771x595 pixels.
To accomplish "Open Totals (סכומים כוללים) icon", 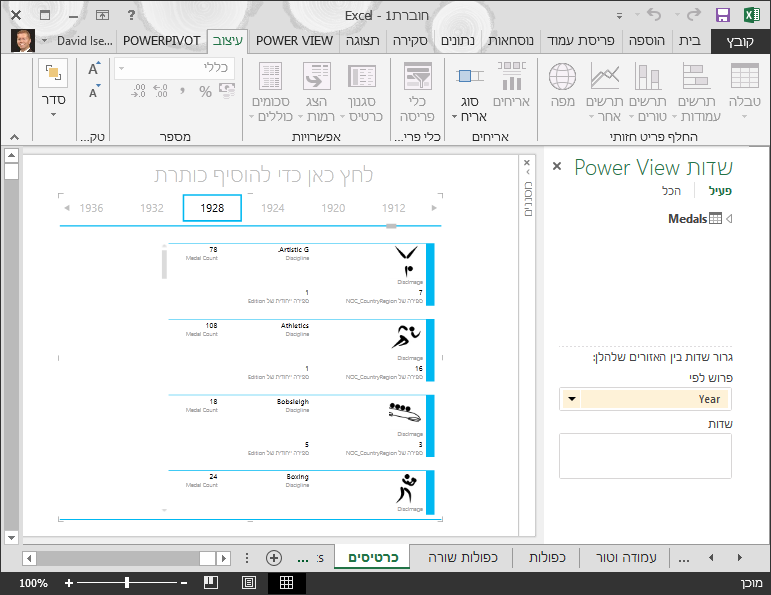I will coord(270,76).
